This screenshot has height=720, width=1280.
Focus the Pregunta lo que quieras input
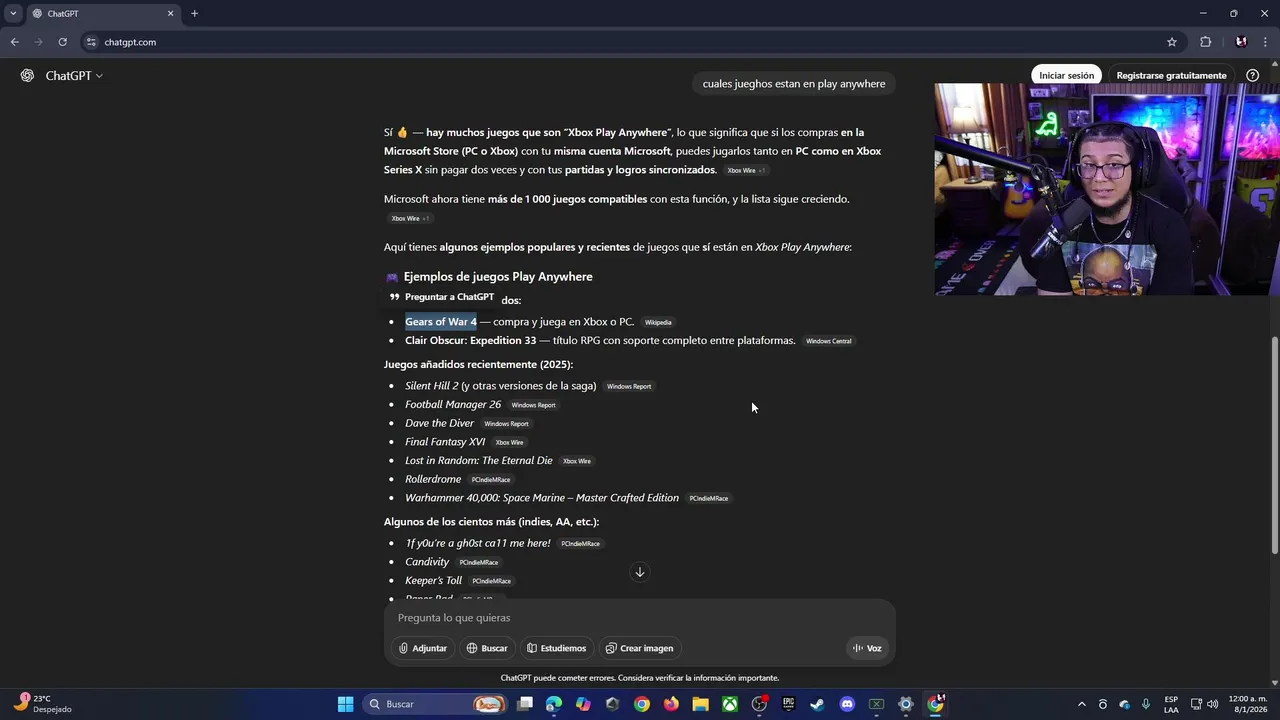point(640,618)
